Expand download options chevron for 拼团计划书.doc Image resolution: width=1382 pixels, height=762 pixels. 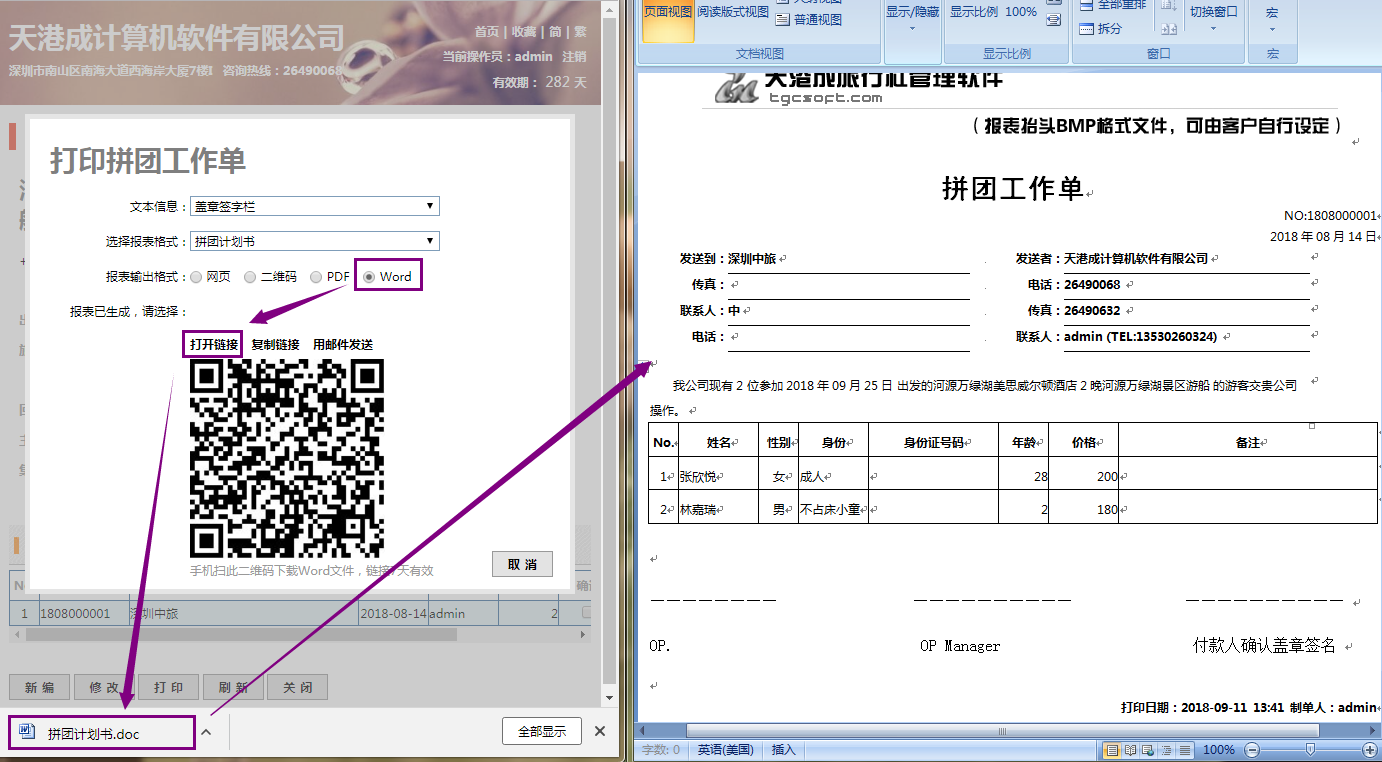click(206, 732)
